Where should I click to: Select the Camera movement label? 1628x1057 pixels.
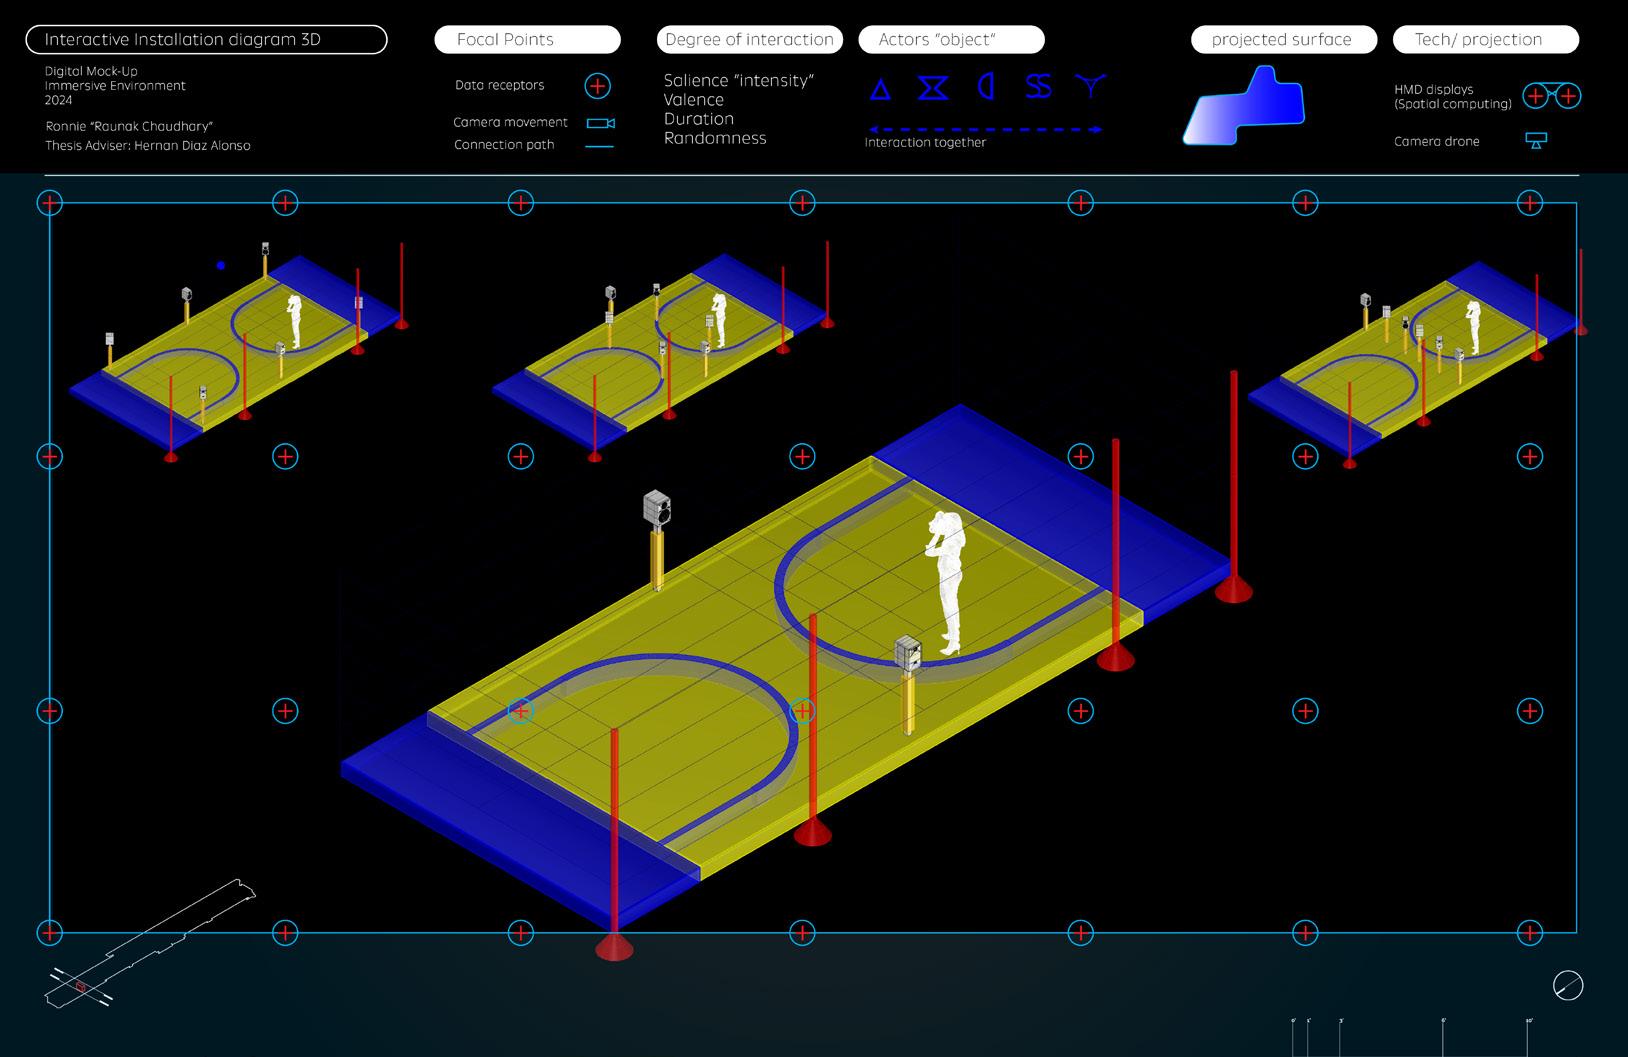[x=510, y=122]
